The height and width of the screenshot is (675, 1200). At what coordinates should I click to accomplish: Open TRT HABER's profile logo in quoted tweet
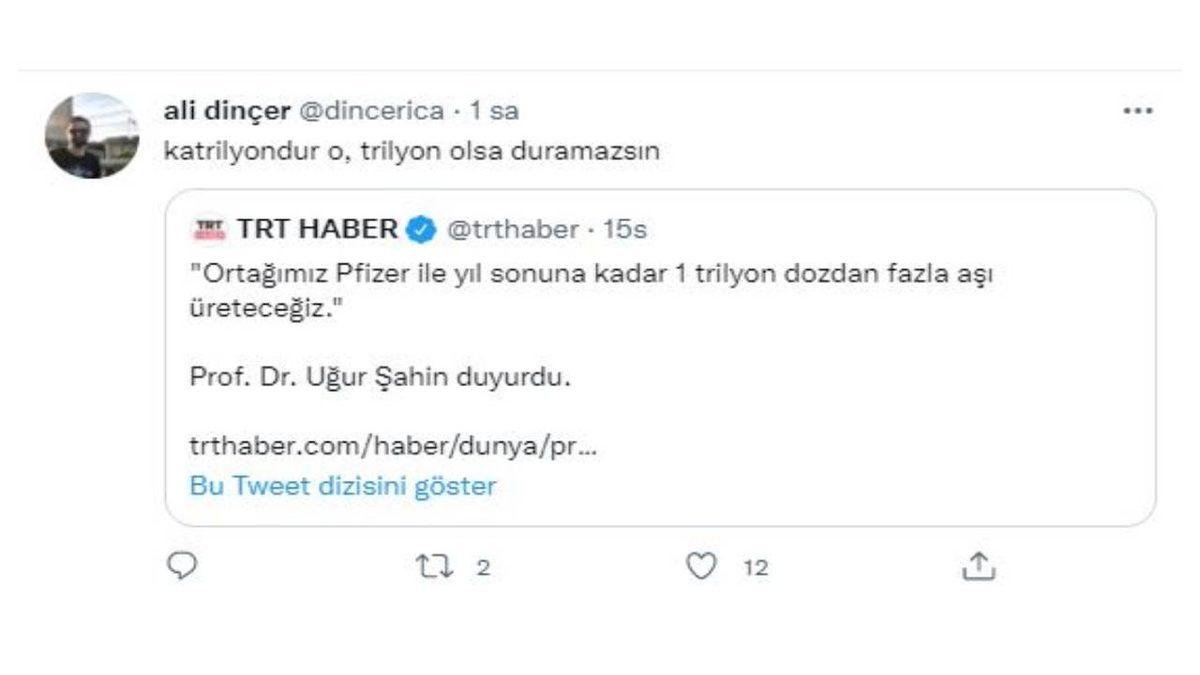coord(210,228)
